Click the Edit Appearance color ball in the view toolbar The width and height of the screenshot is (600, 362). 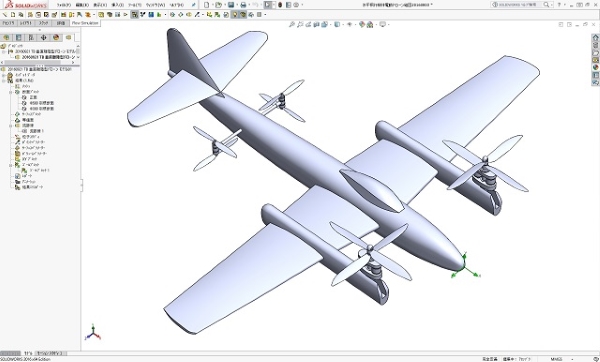click(362, 24)
